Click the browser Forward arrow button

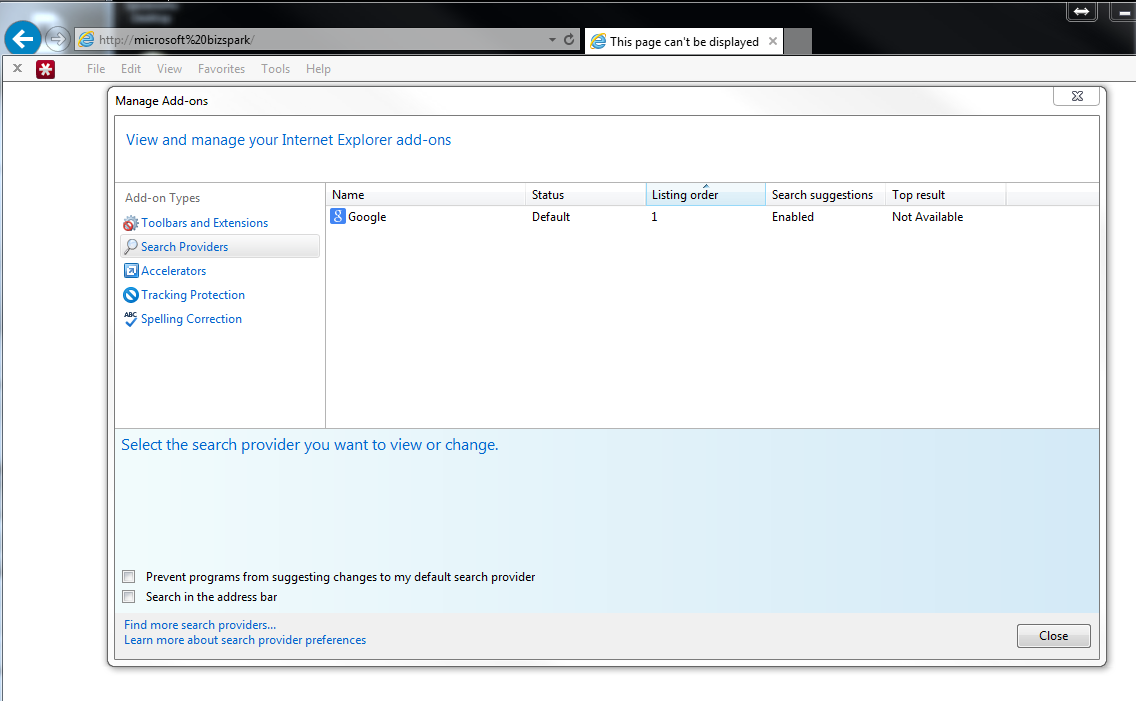[x=57, y=38]
